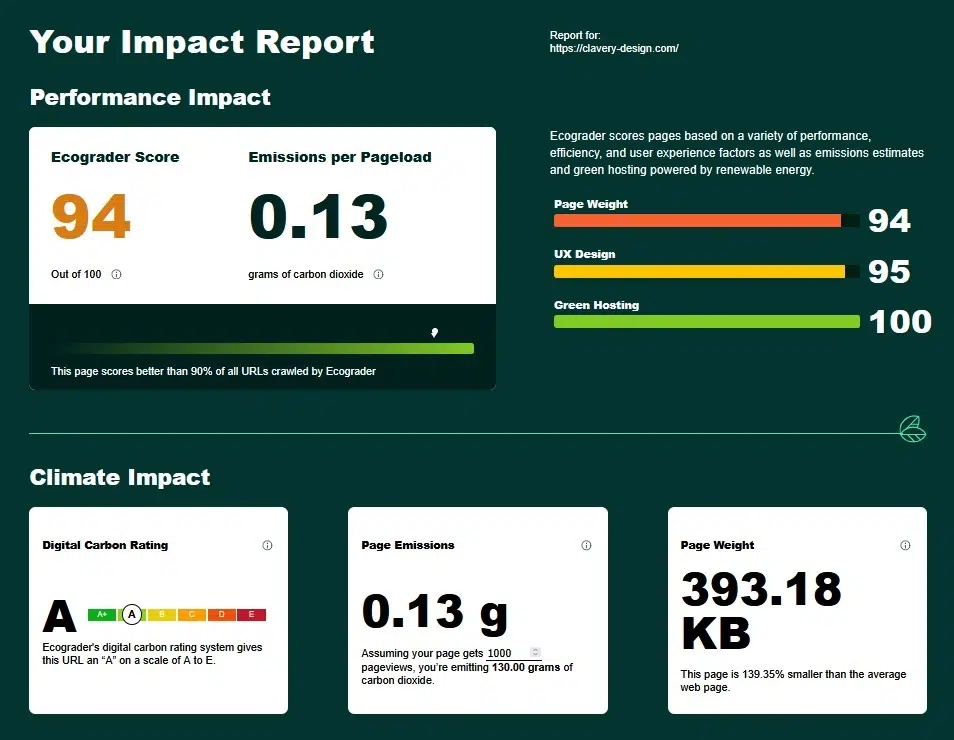Image resolution: width=954 pixels, height=740 pixels.
Task: Click the D rating segment
Action: pos(221,615)
